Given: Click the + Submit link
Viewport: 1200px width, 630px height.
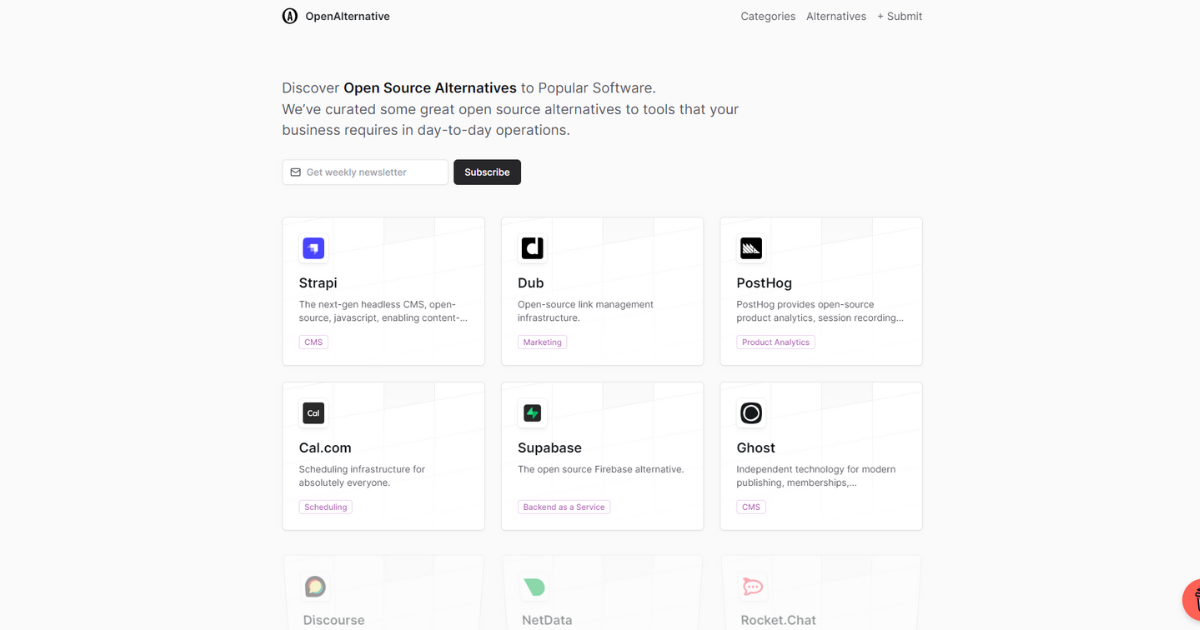Looking at the screenshot, I should [899, 16].
